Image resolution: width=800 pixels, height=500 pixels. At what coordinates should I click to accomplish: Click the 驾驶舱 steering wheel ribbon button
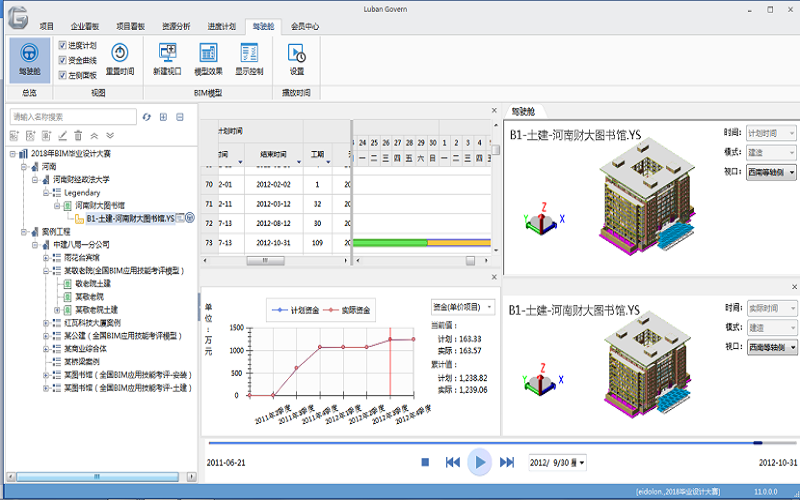[x=30, y=60]
